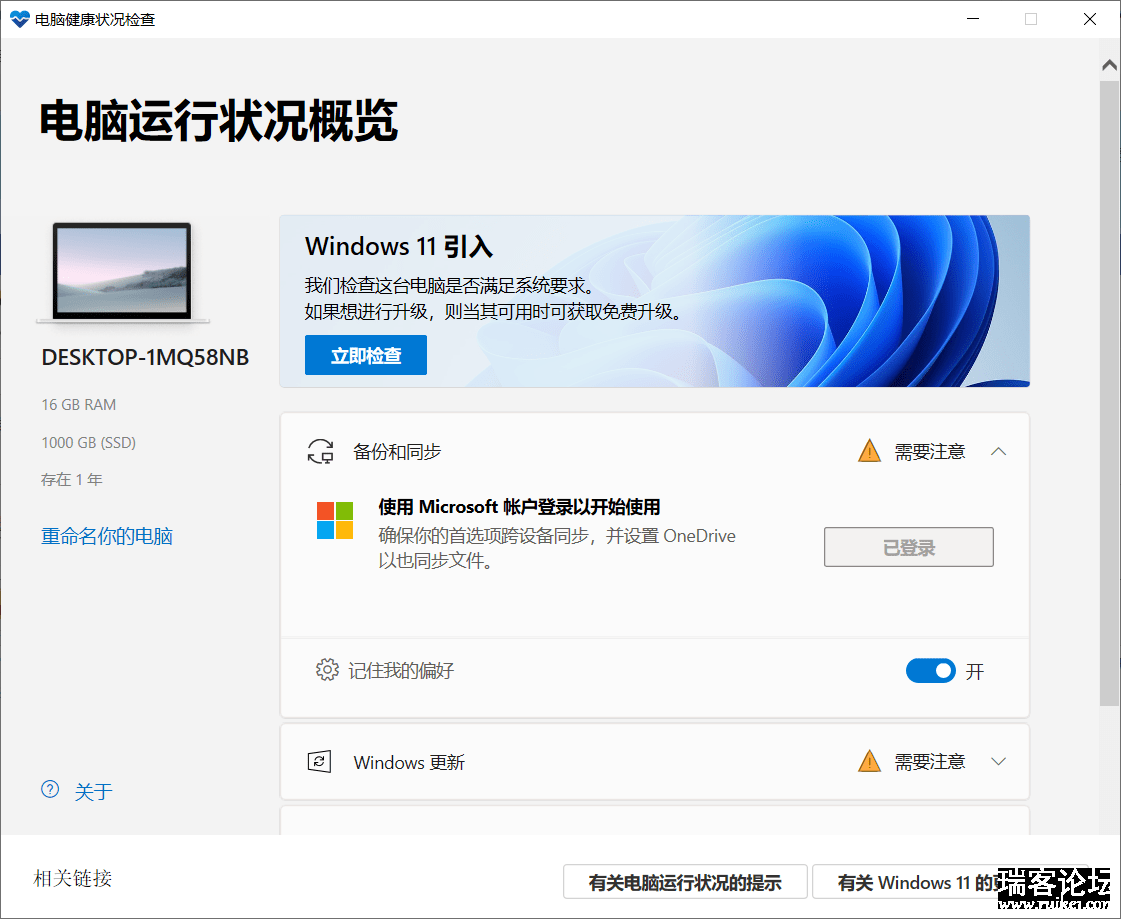
Task: Click the Microsoft four-color logo
Action: point(335,520)
